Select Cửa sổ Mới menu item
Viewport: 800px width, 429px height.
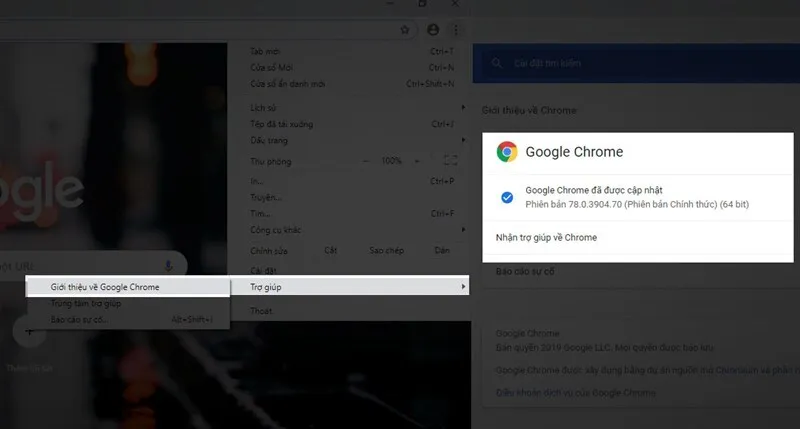350,67
